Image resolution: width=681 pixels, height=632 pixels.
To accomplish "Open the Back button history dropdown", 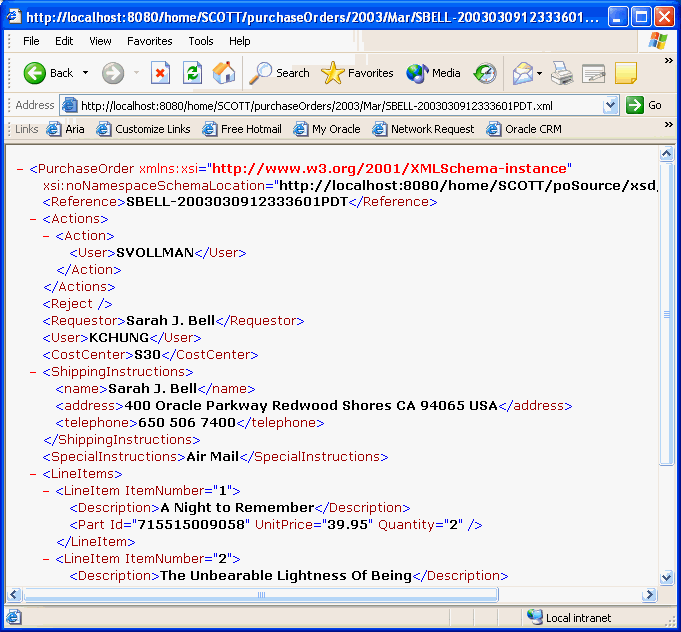I will [x=86, y=73].
